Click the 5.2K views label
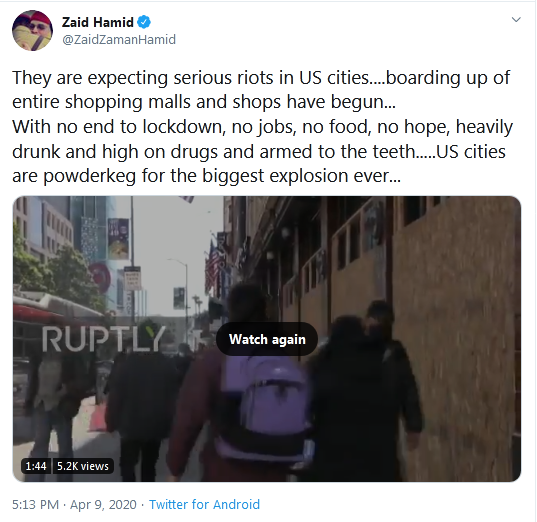 [x=83, y=466]
